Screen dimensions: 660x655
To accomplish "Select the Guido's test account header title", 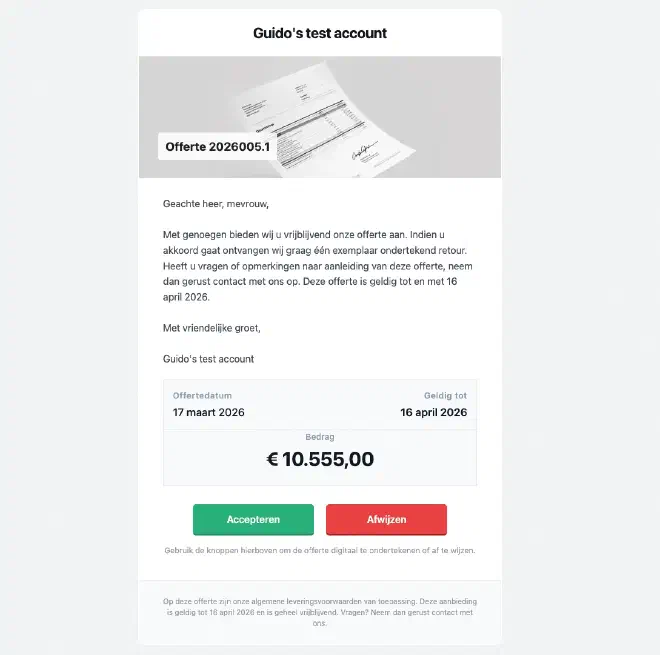I will coord(320,33).
